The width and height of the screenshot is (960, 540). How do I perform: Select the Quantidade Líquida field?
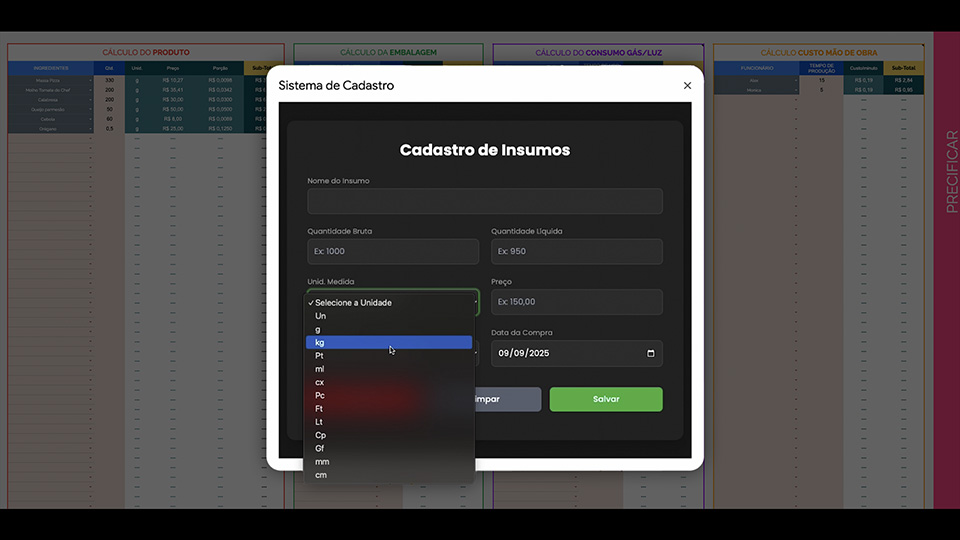click(576, 251)
